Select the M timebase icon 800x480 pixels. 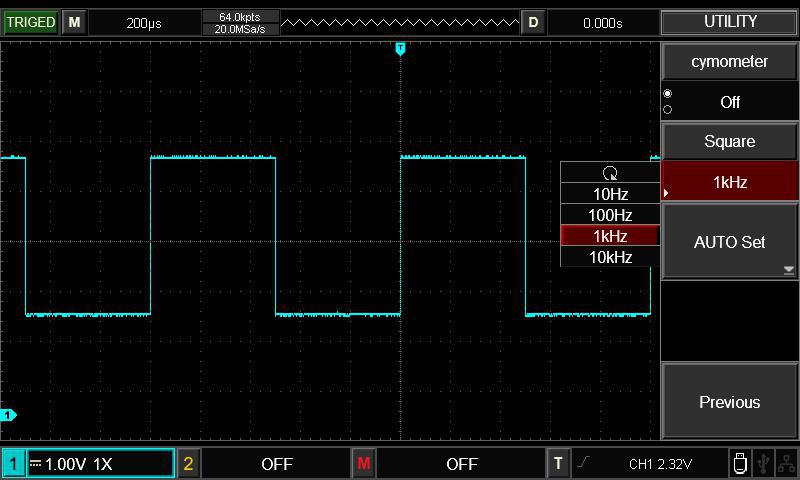tap(74, 22)
